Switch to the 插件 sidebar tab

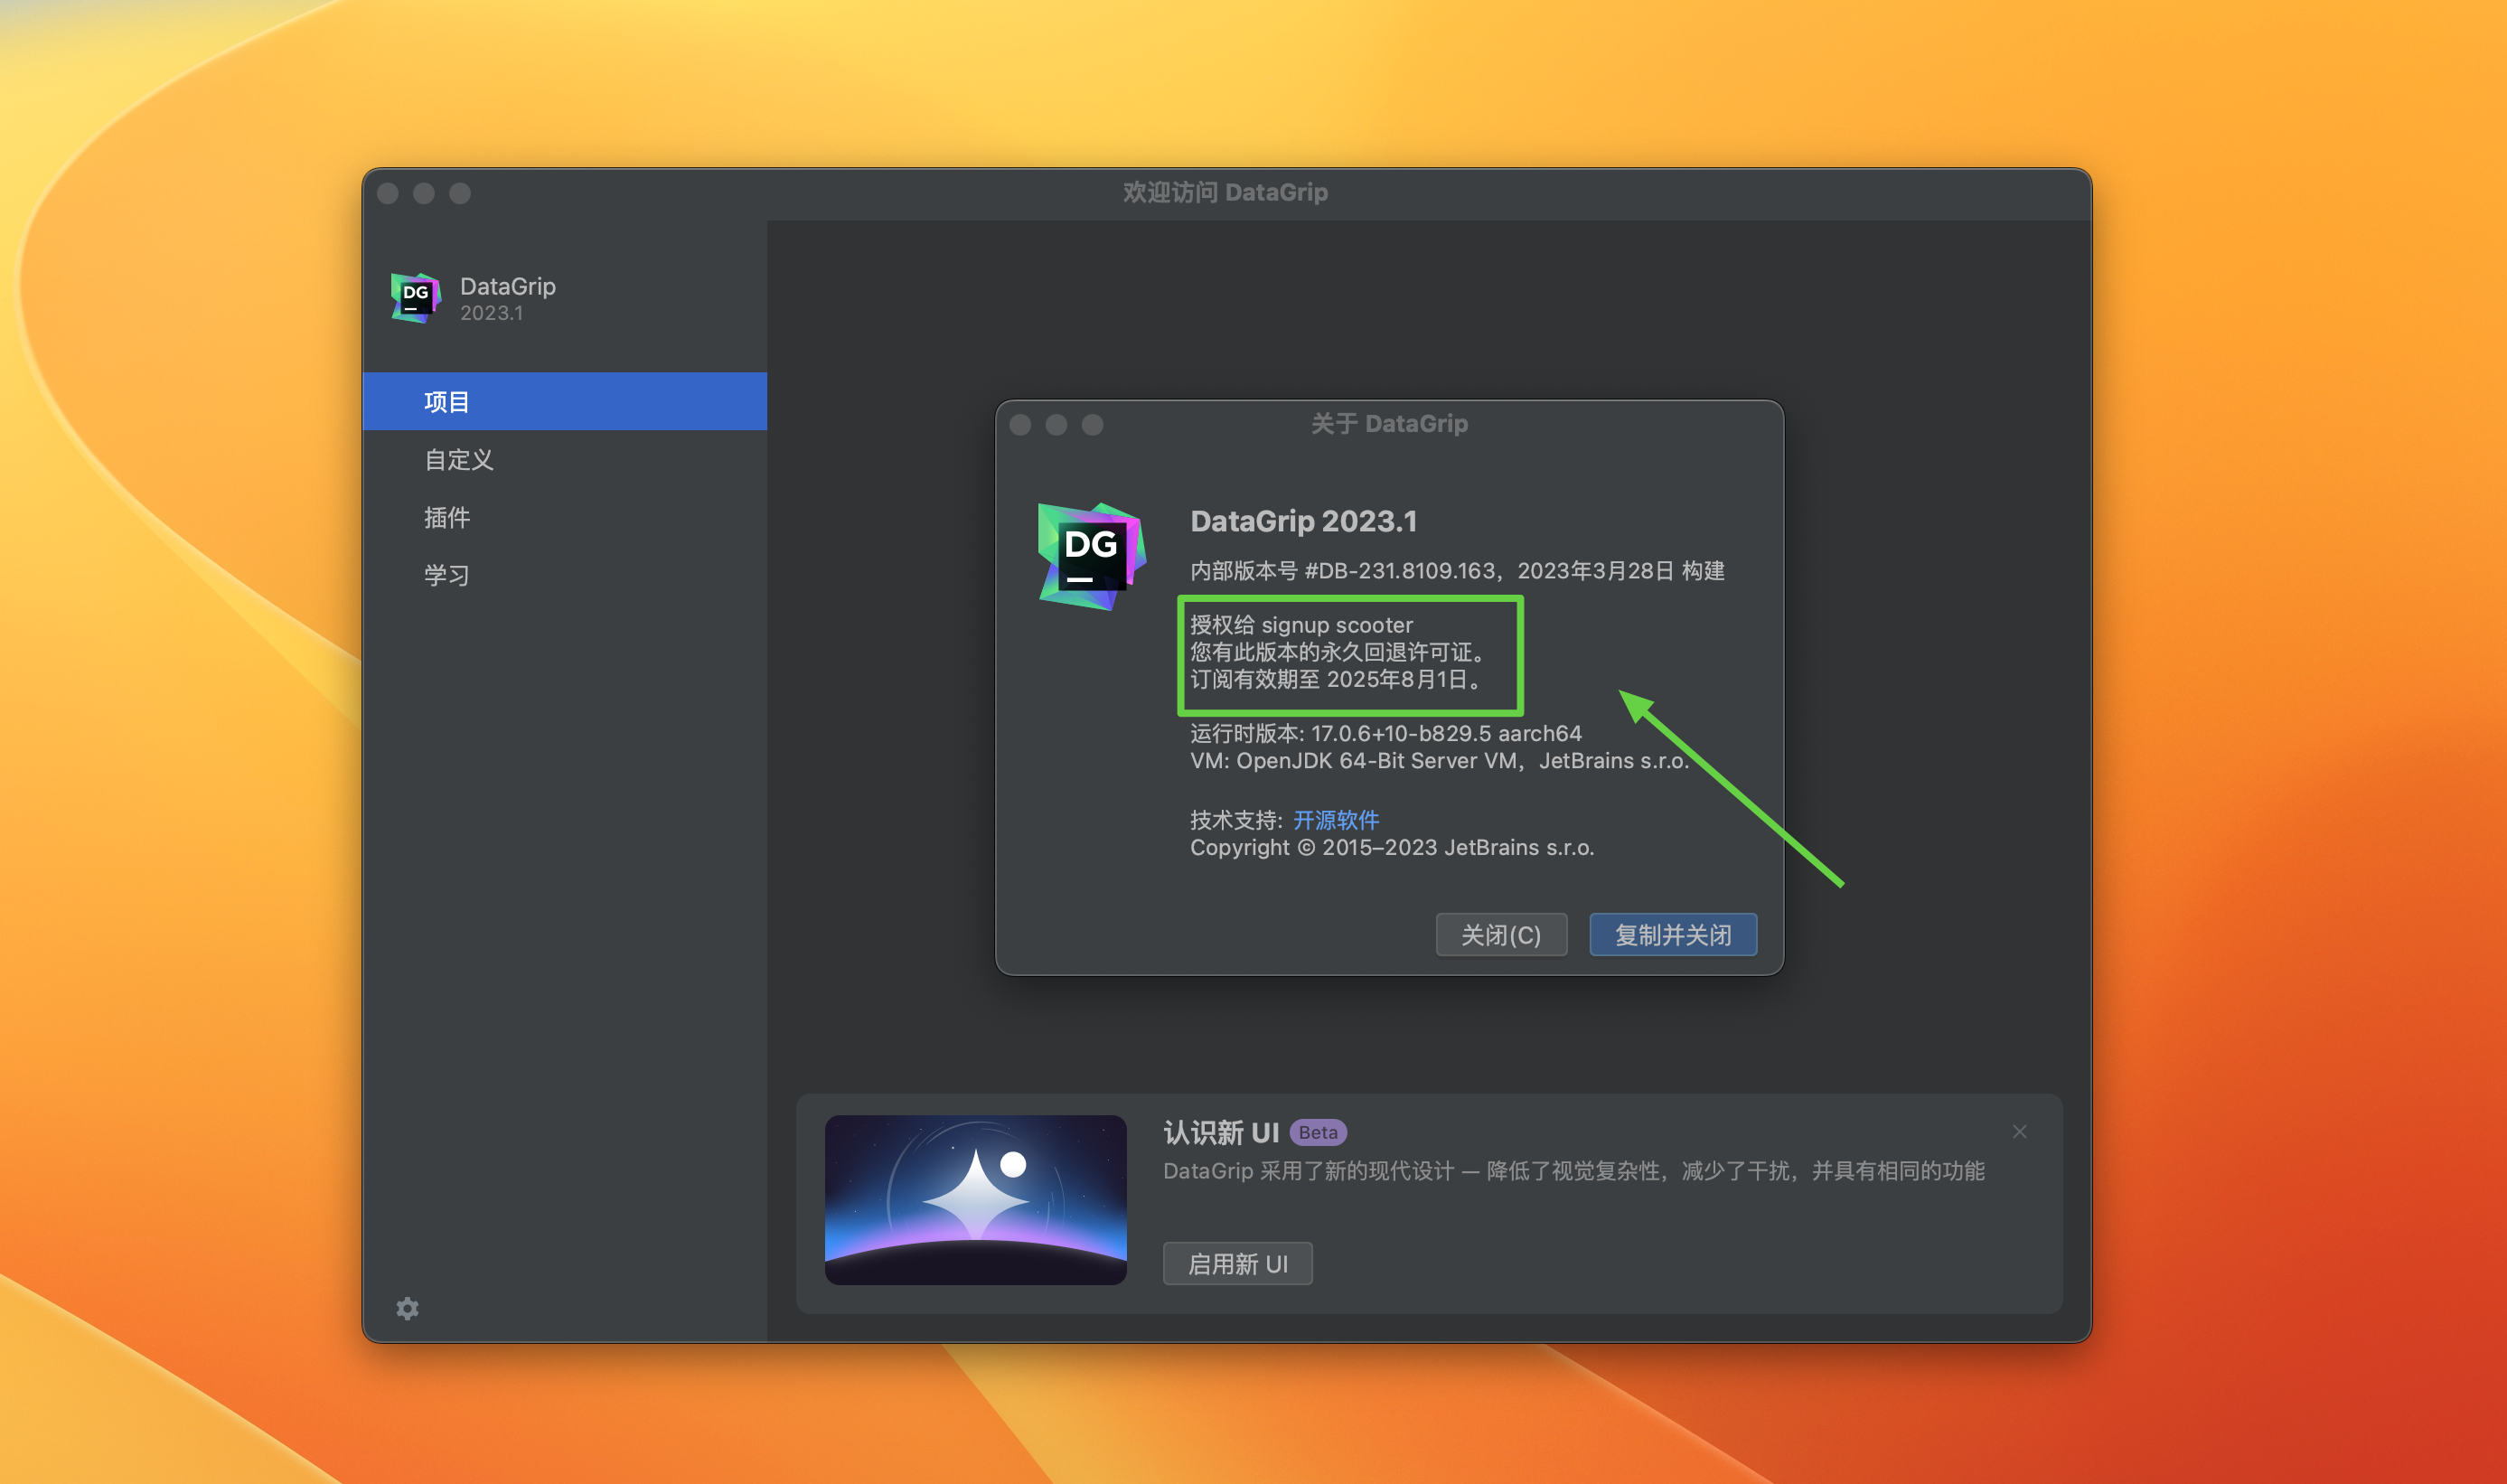point(564,517)
